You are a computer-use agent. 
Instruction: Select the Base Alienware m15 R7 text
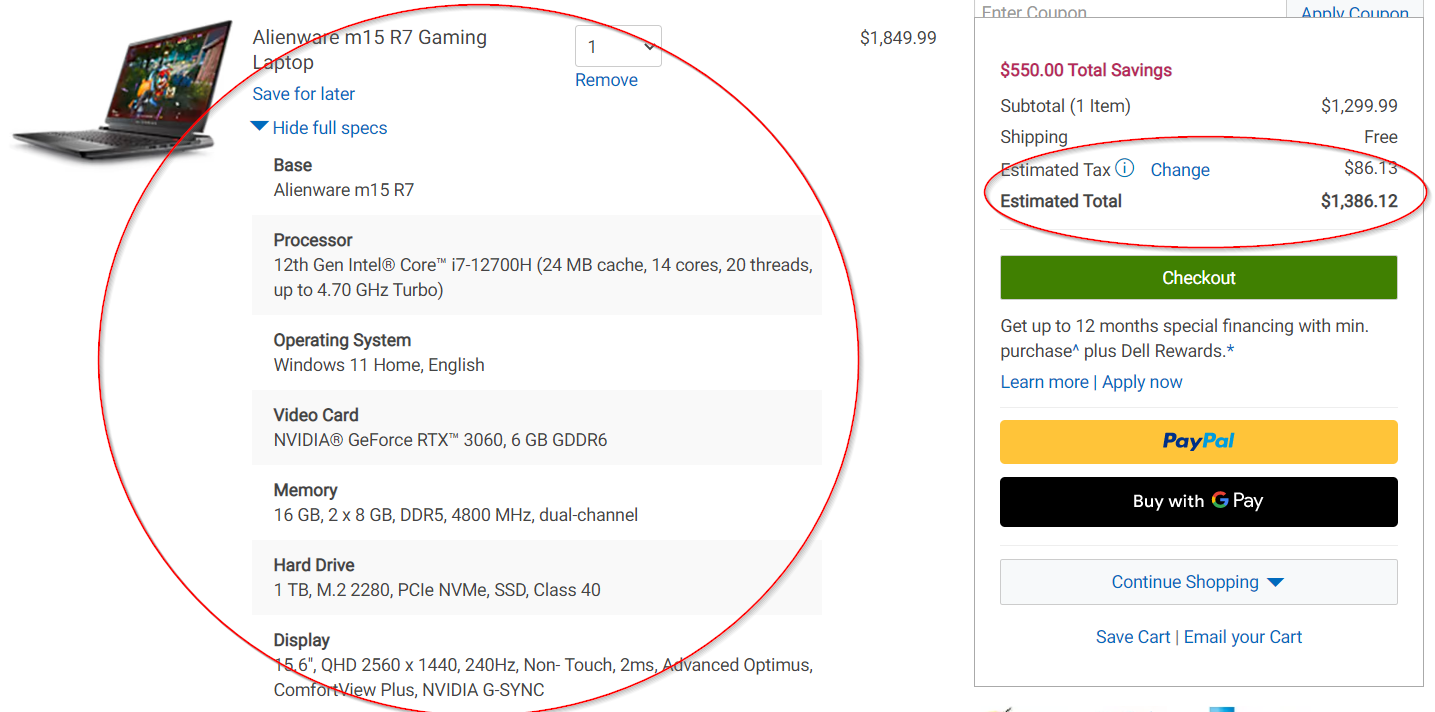344,190
